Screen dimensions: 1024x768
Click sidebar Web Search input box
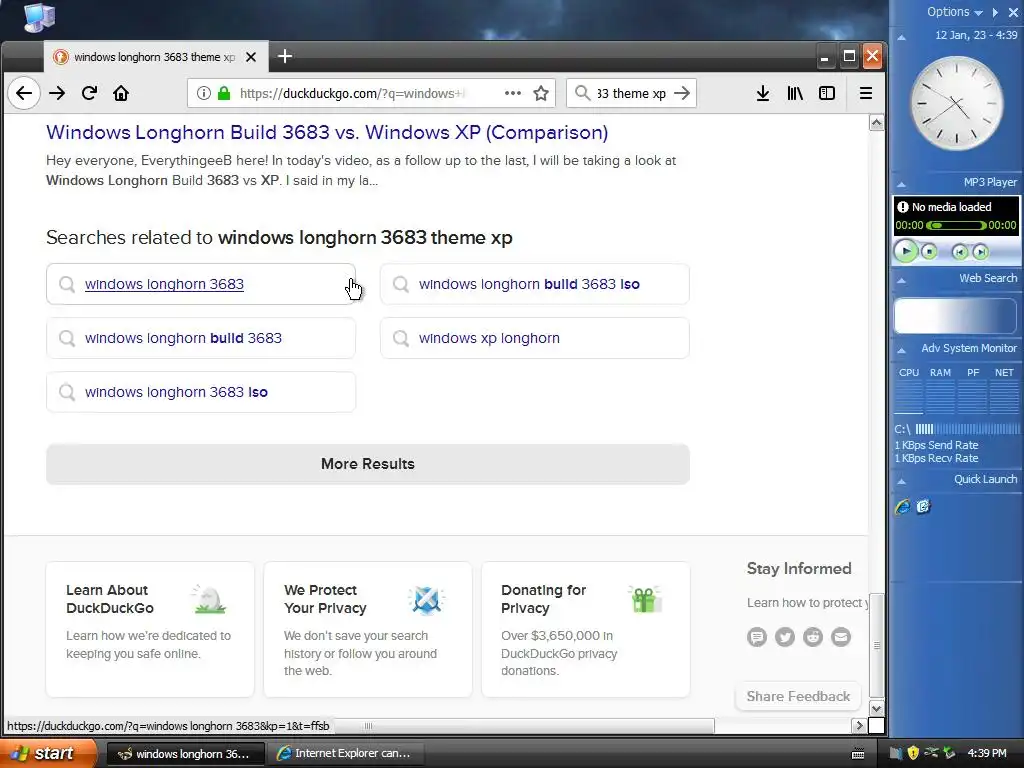[955, 316]
